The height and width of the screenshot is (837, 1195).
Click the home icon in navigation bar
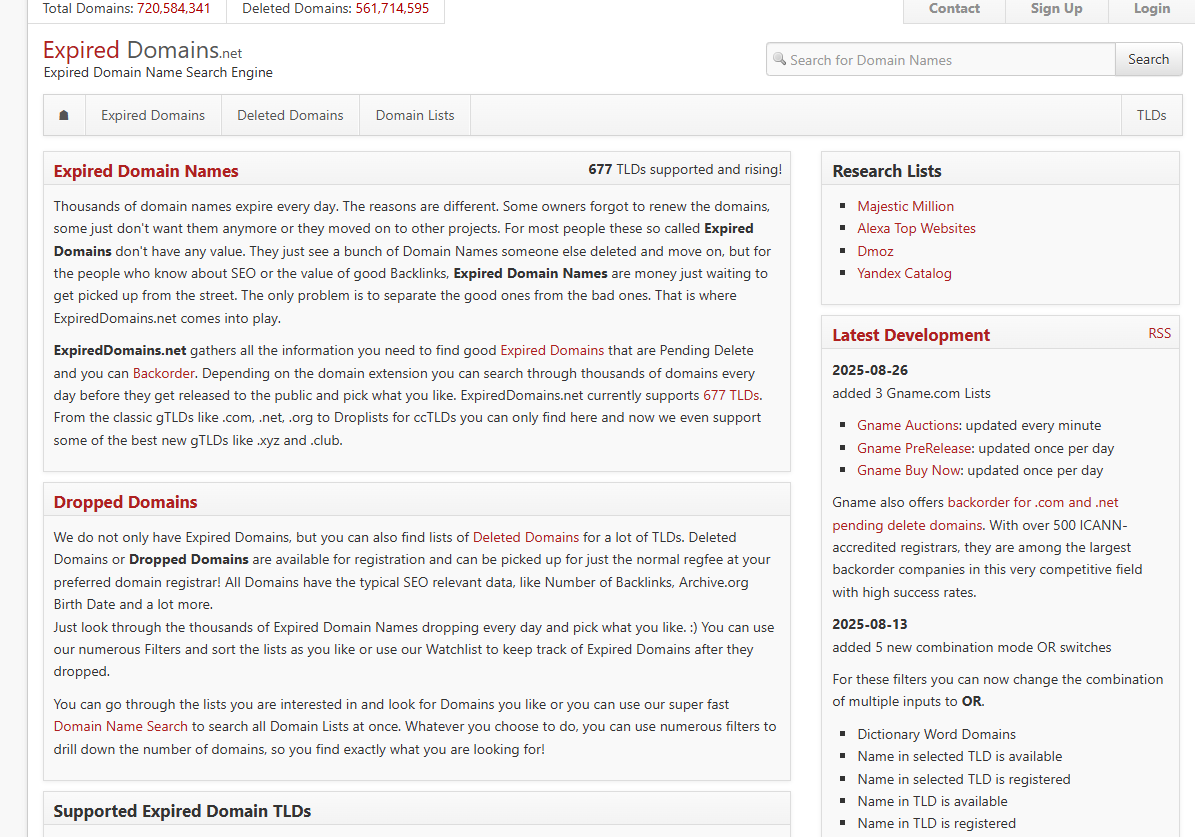point(64,115)
